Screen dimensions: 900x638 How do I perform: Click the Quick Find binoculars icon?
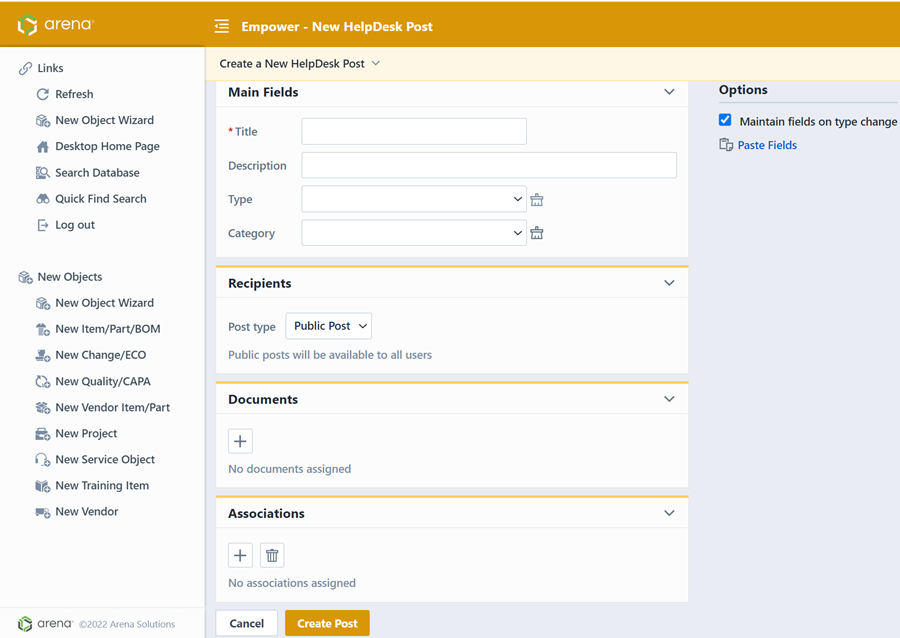[42, 199]
